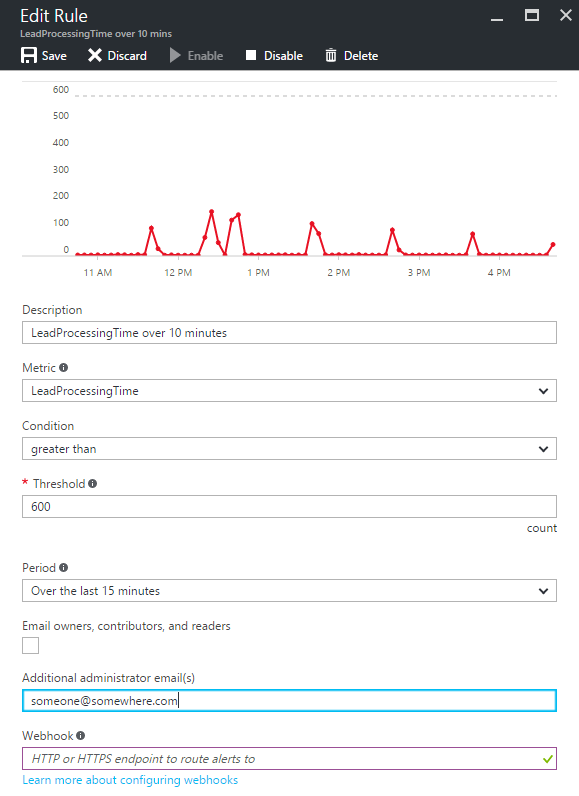
Task: Click the info icon beside Webhook
Action: point(81,736)
